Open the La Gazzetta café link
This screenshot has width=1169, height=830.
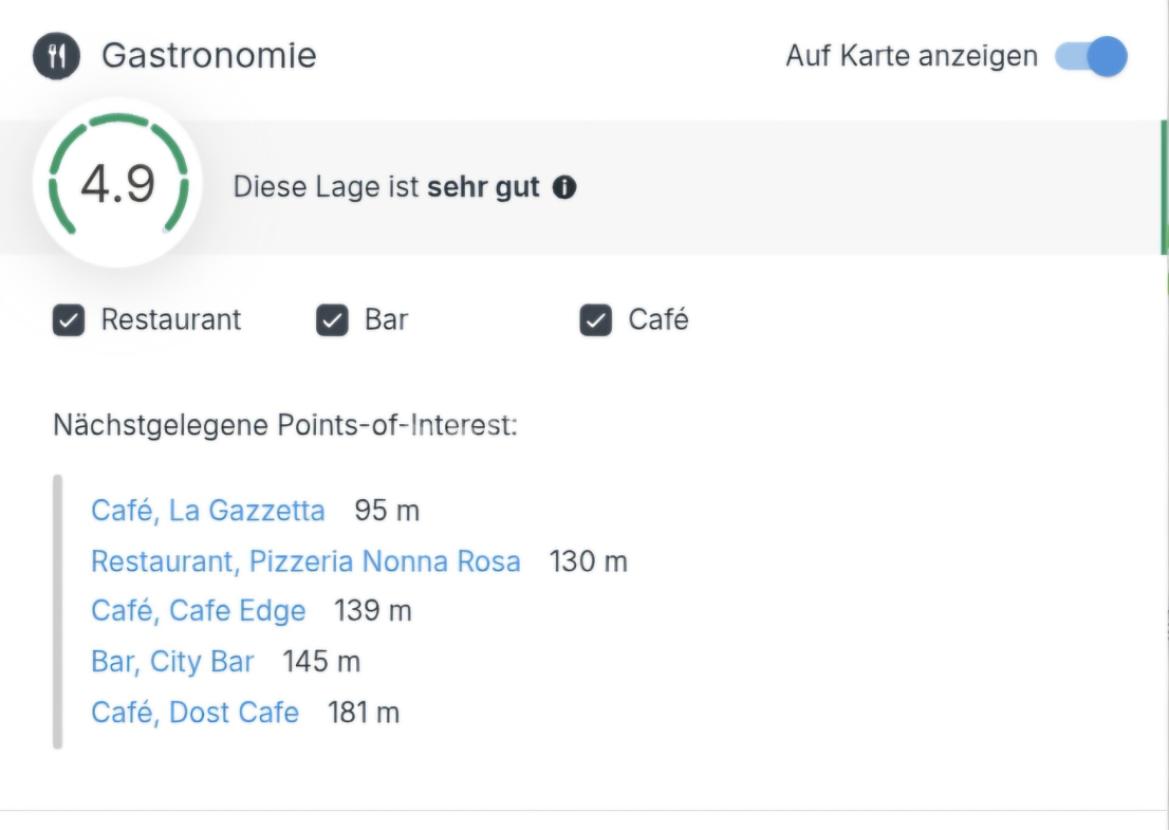[x=207, y=510]
